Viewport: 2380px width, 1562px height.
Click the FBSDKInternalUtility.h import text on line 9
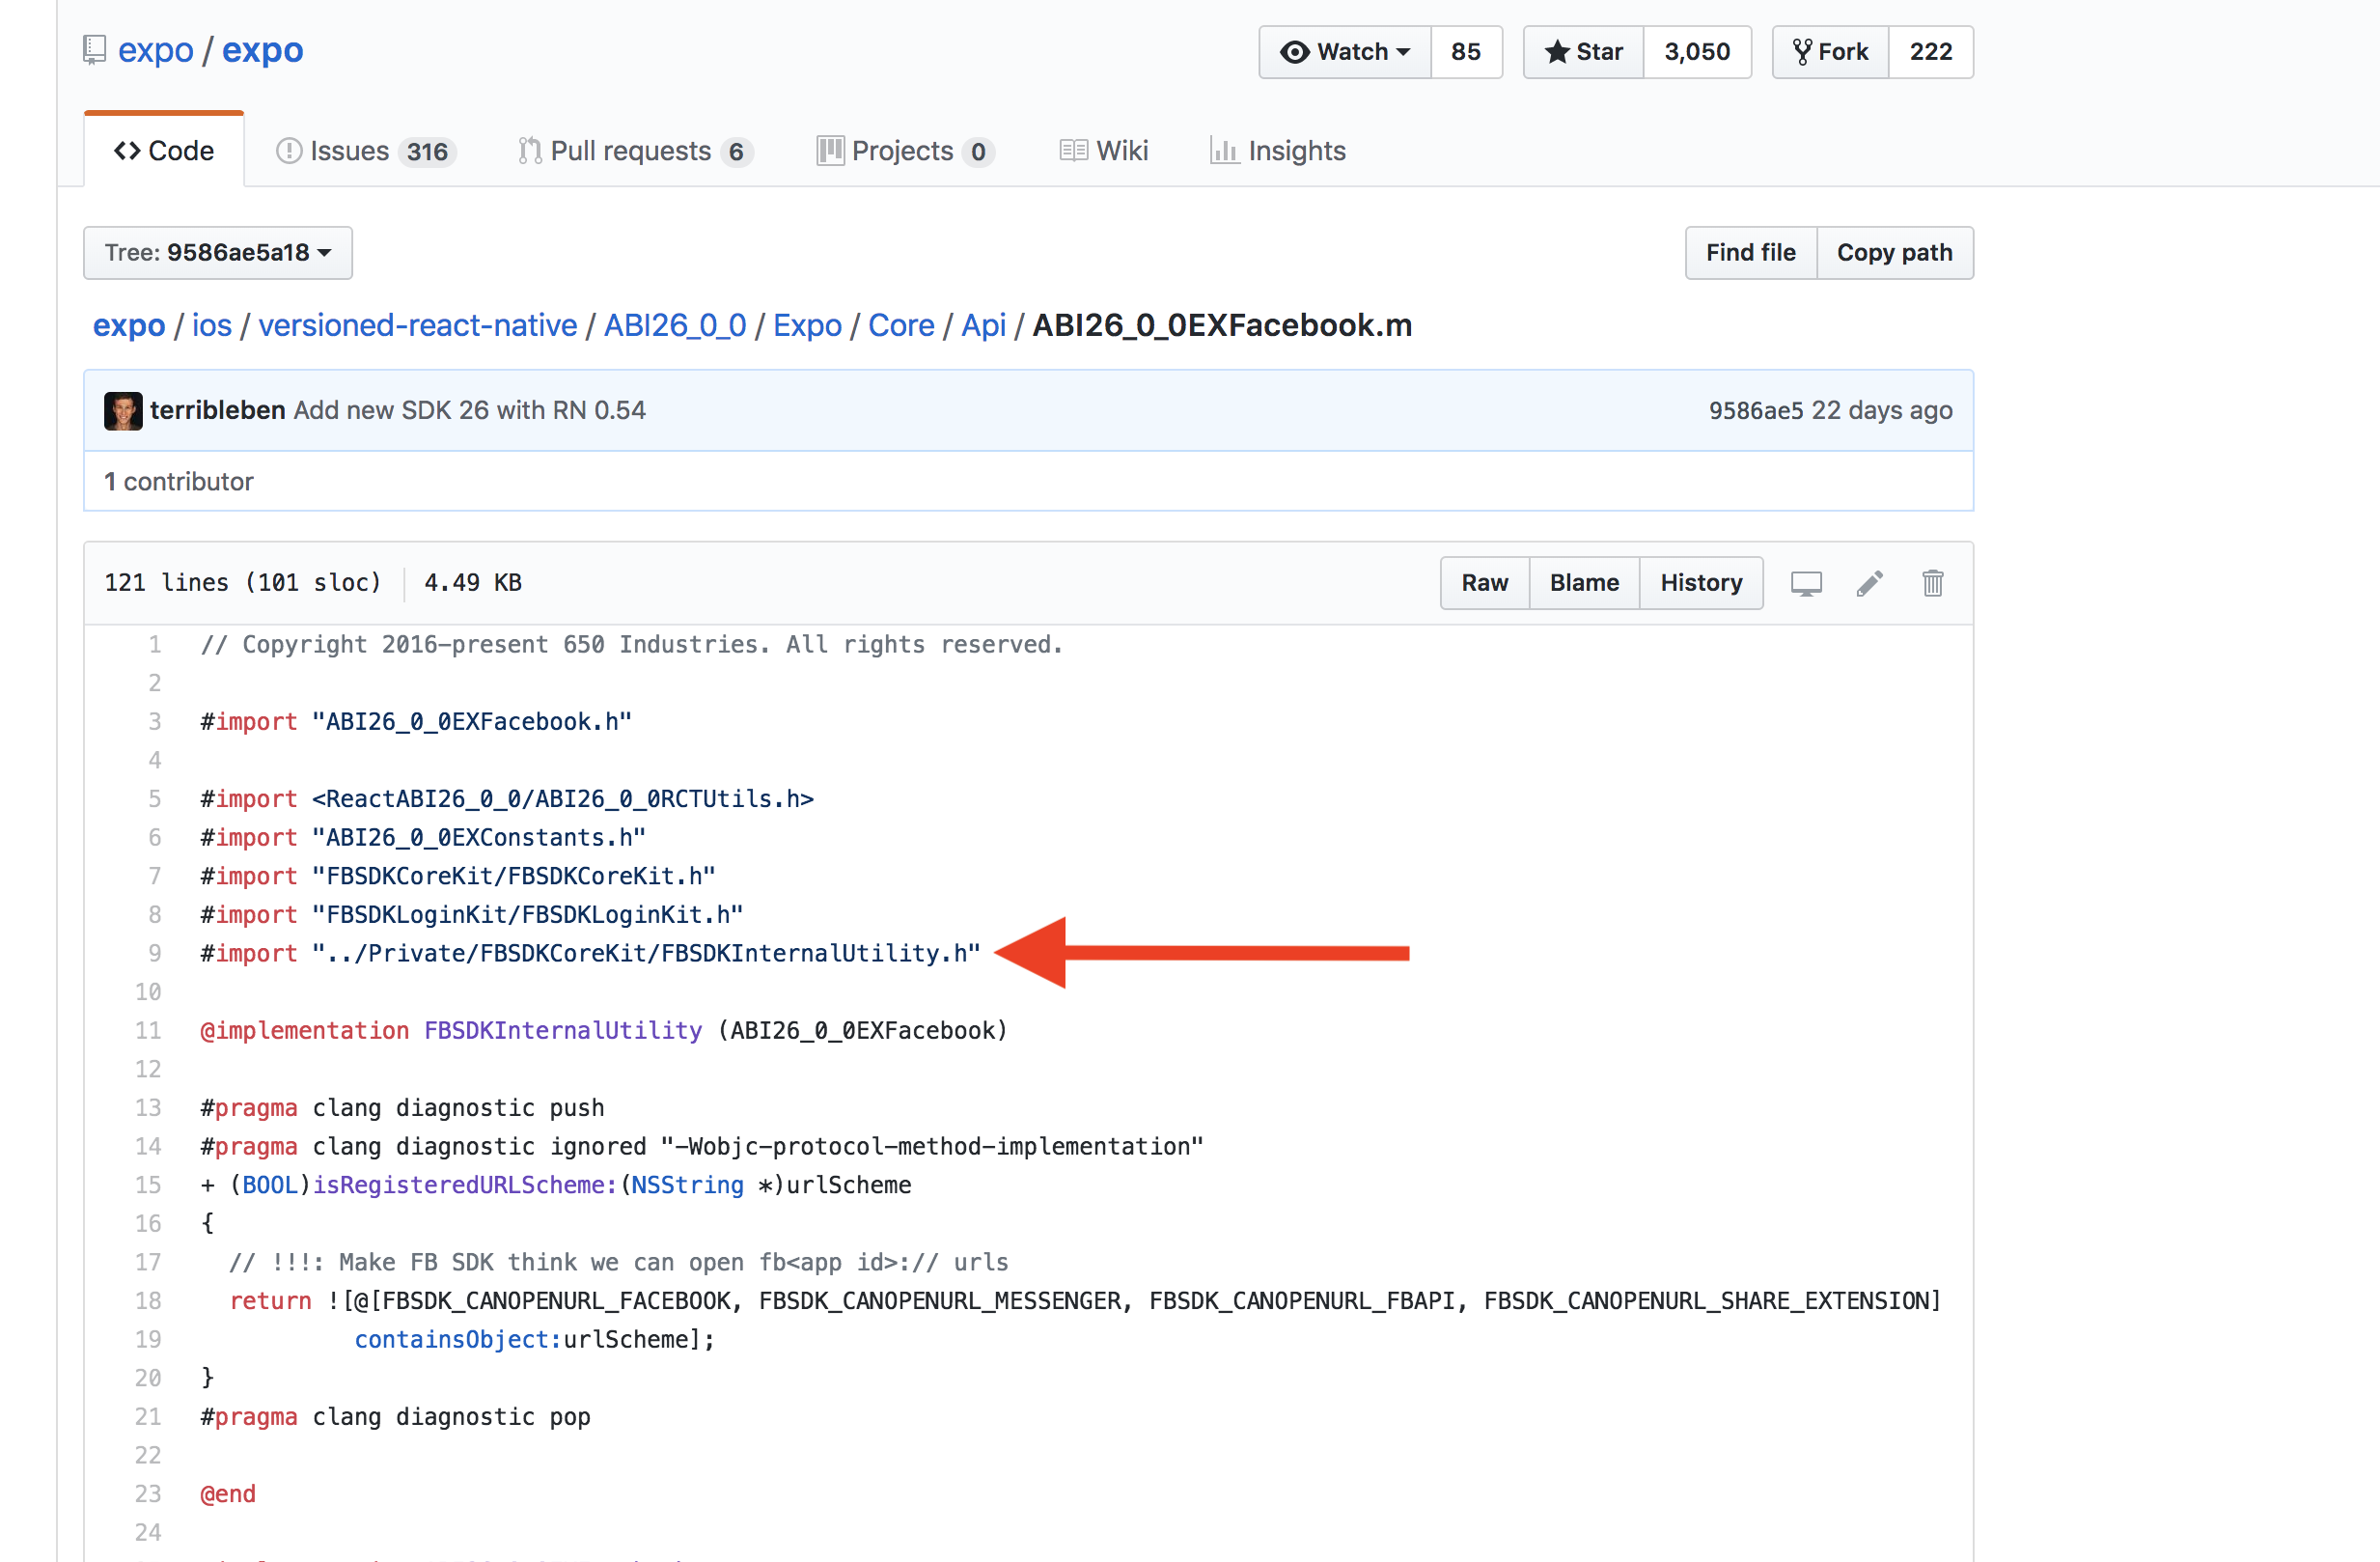click(x=646, y=954)
